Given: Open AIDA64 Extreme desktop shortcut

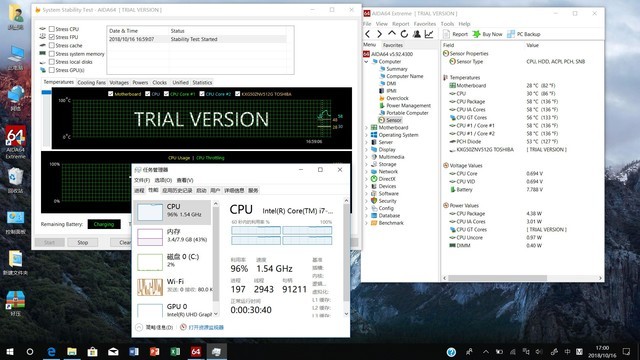Looking at the screenshot, I should [x=16, y=142].
